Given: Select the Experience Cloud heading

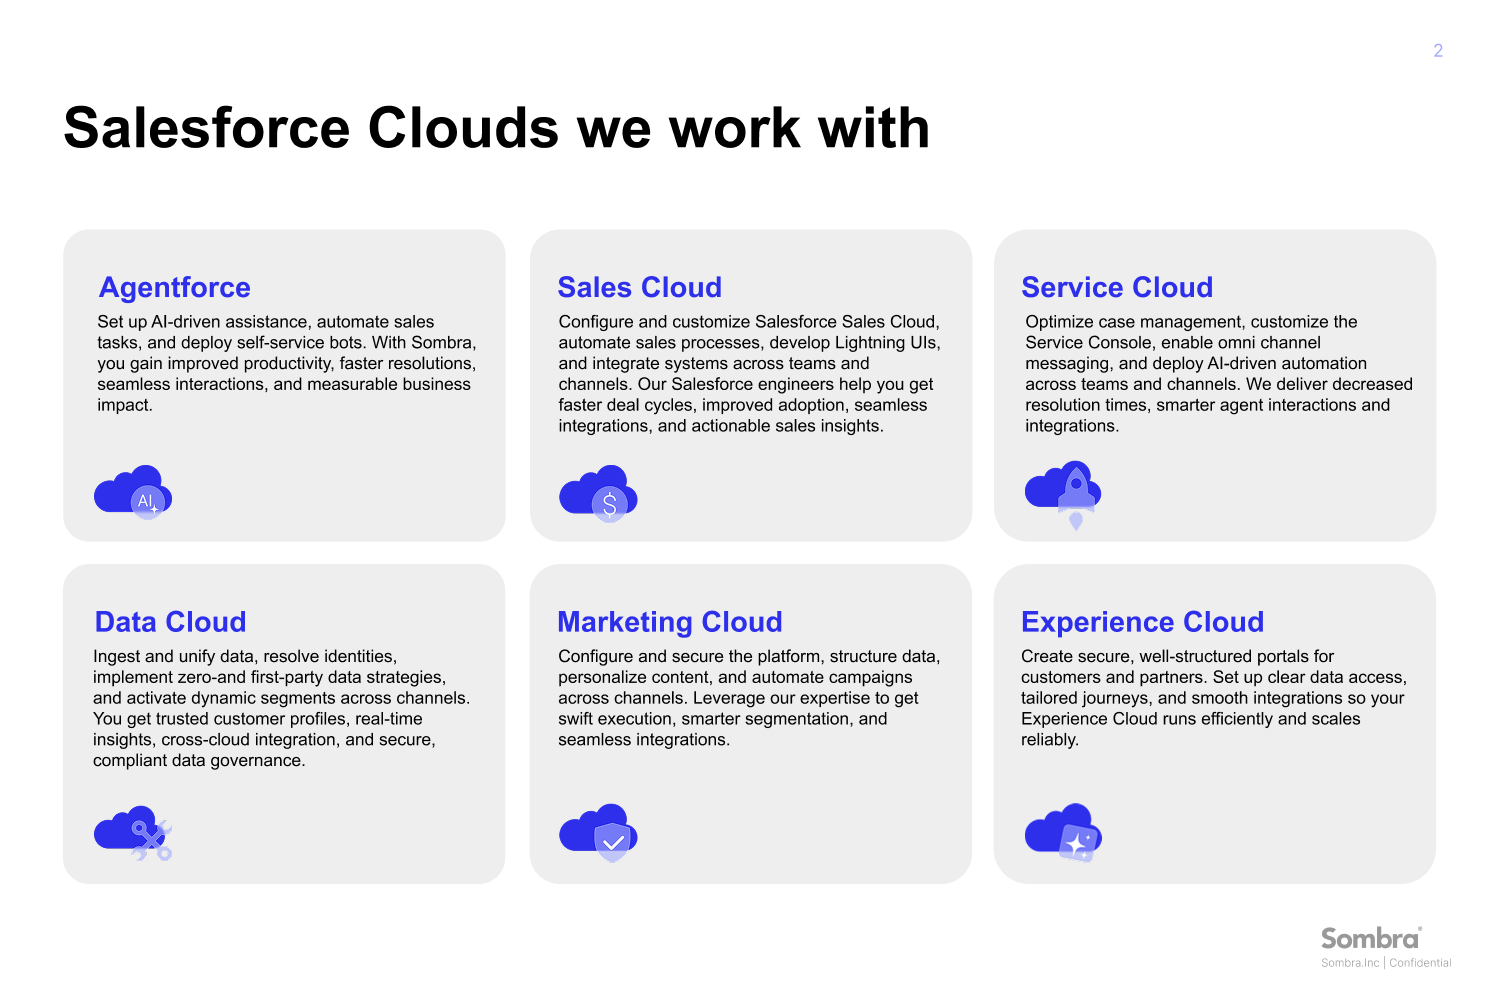Looking at the screenshot, I should [1142, 622].
